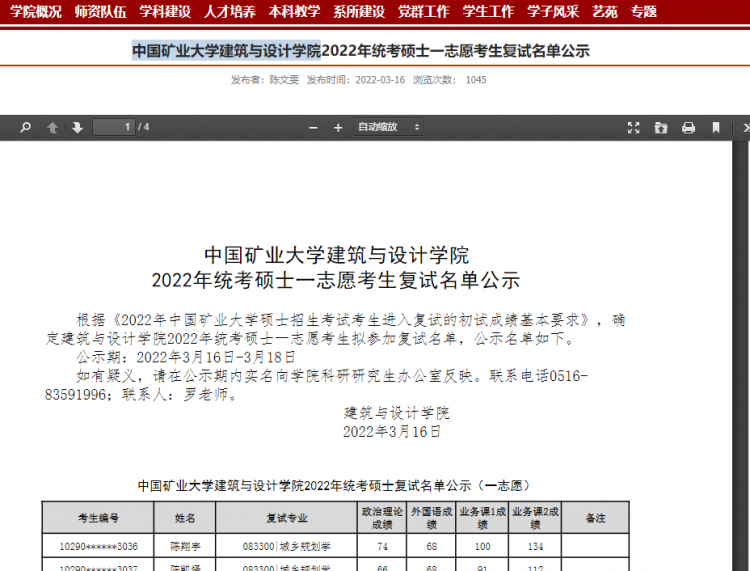The height and width of the screenshot is (571, 750).
Task: Click the PDF viewer vertical scrollbar
Action: 741,356
